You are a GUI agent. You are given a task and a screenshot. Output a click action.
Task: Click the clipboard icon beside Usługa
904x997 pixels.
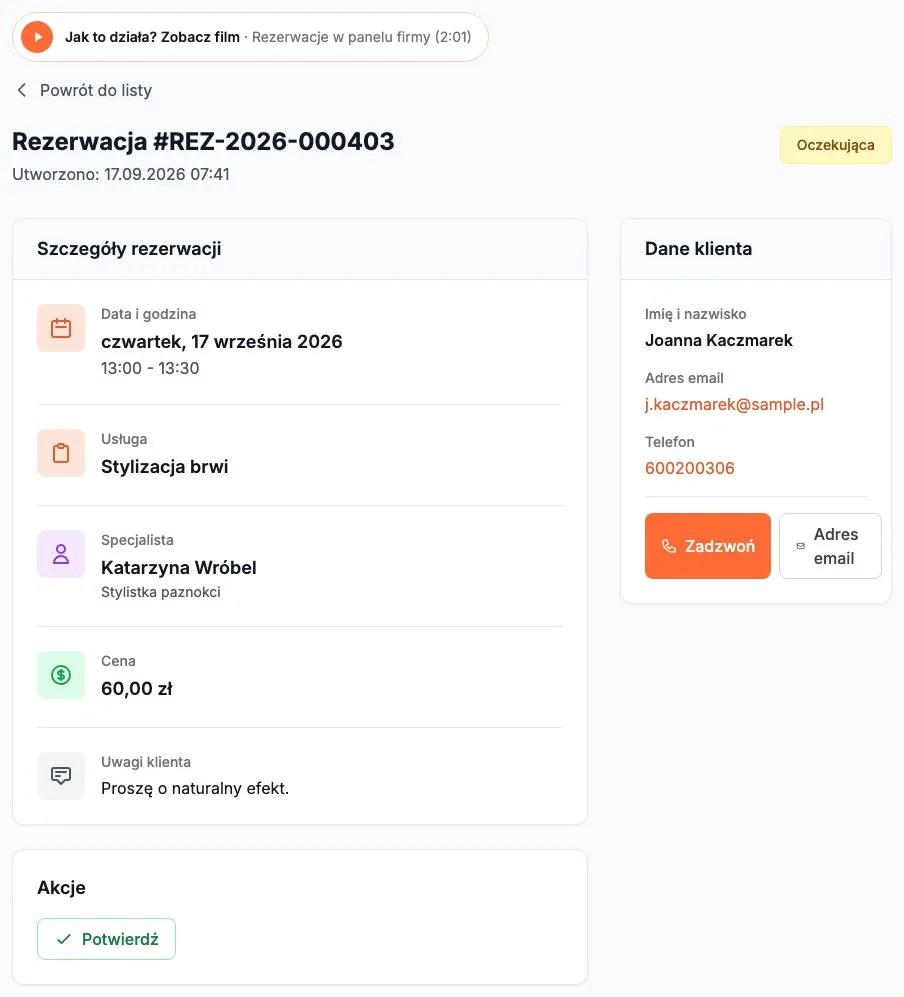(61, 453)
